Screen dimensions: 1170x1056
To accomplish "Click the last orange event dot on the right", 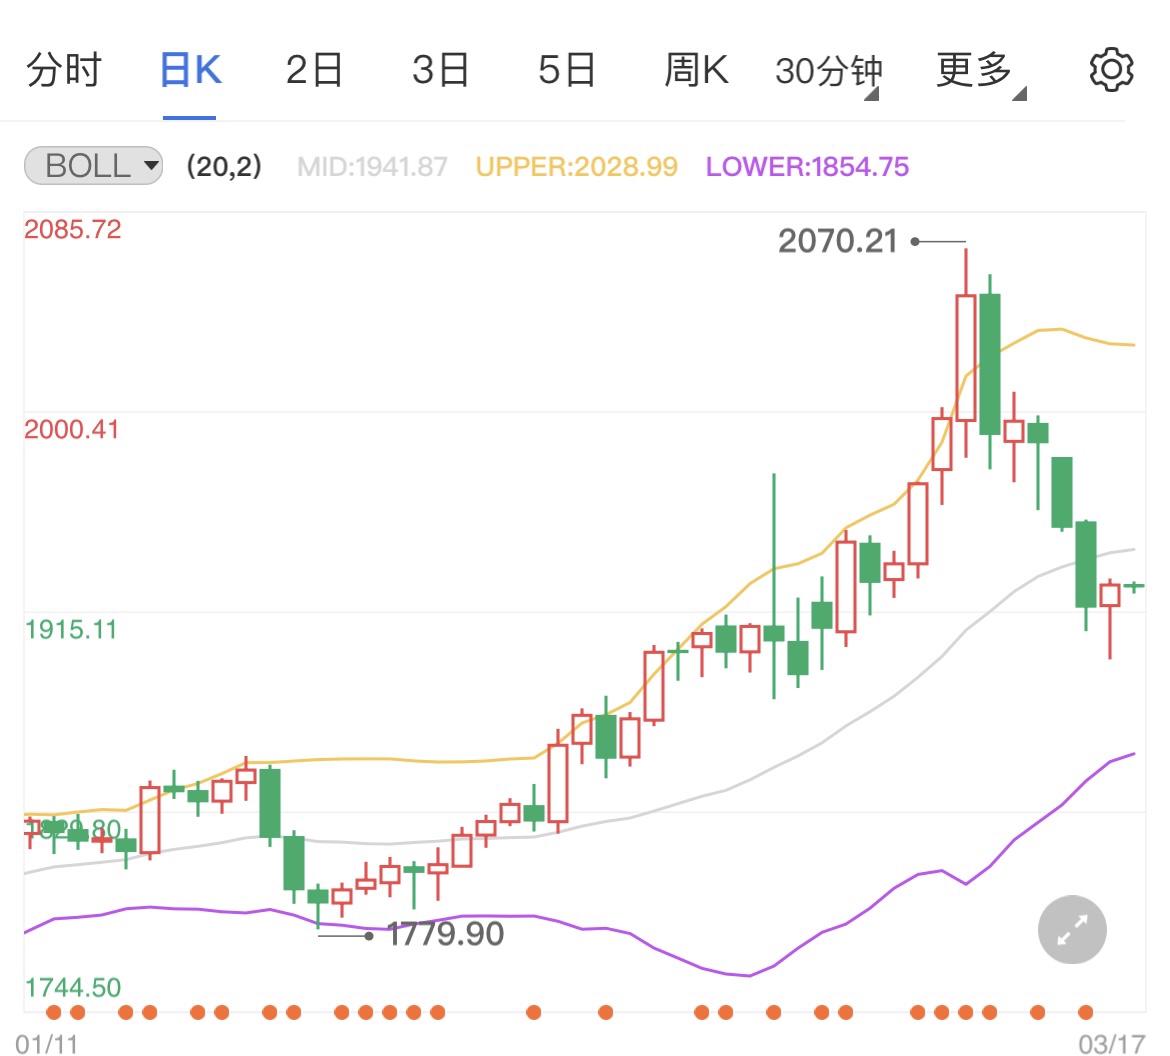I will (x=1086, y=1012).
